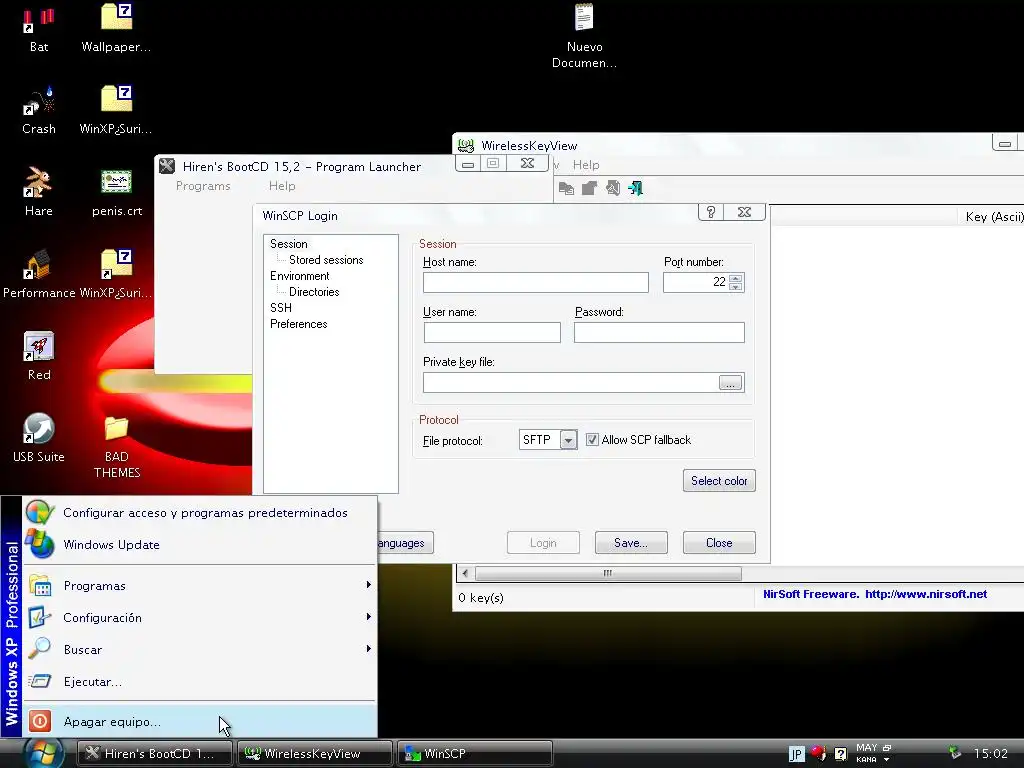Viewport: 1024px width, 768px height.
Task: Click the Close button in WinSCP Login
Action: pyautogui.click(x=719, y=543)
